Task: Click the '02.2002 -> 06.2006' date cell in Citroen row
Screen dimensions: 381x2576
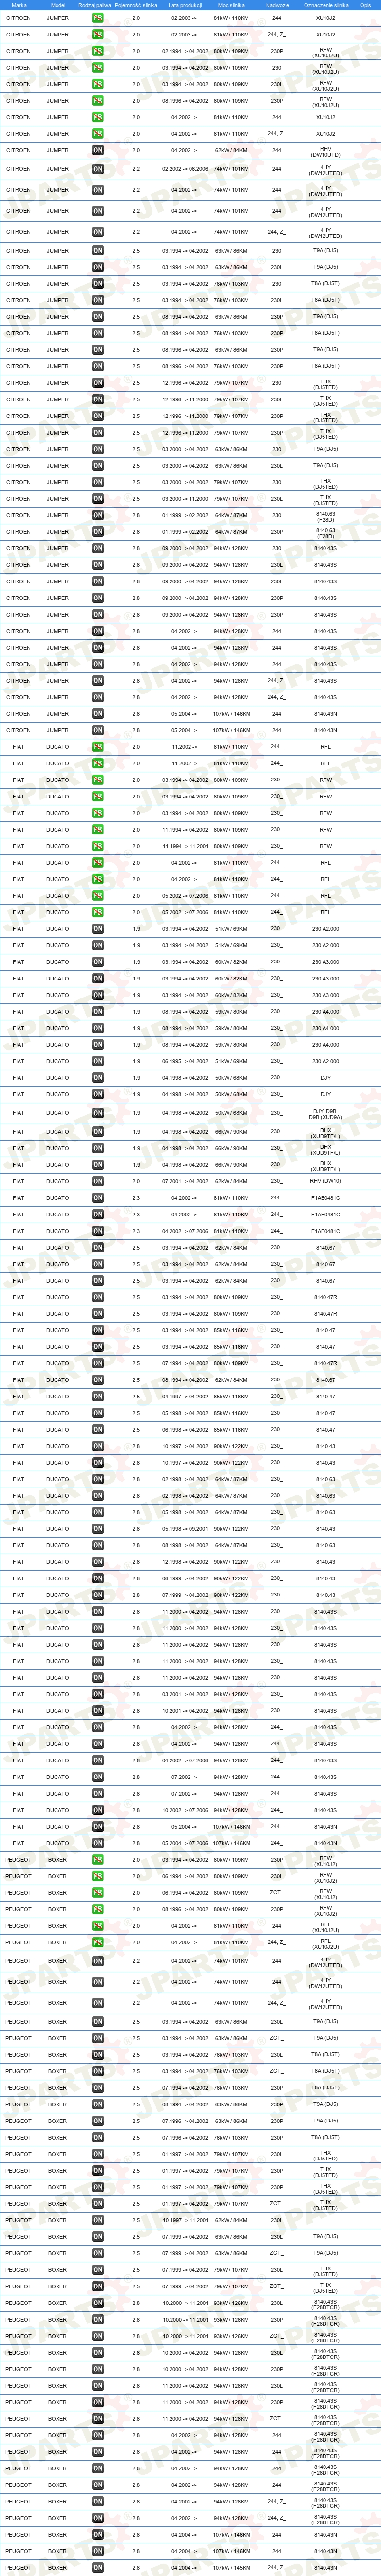Action: pos(185,169)
